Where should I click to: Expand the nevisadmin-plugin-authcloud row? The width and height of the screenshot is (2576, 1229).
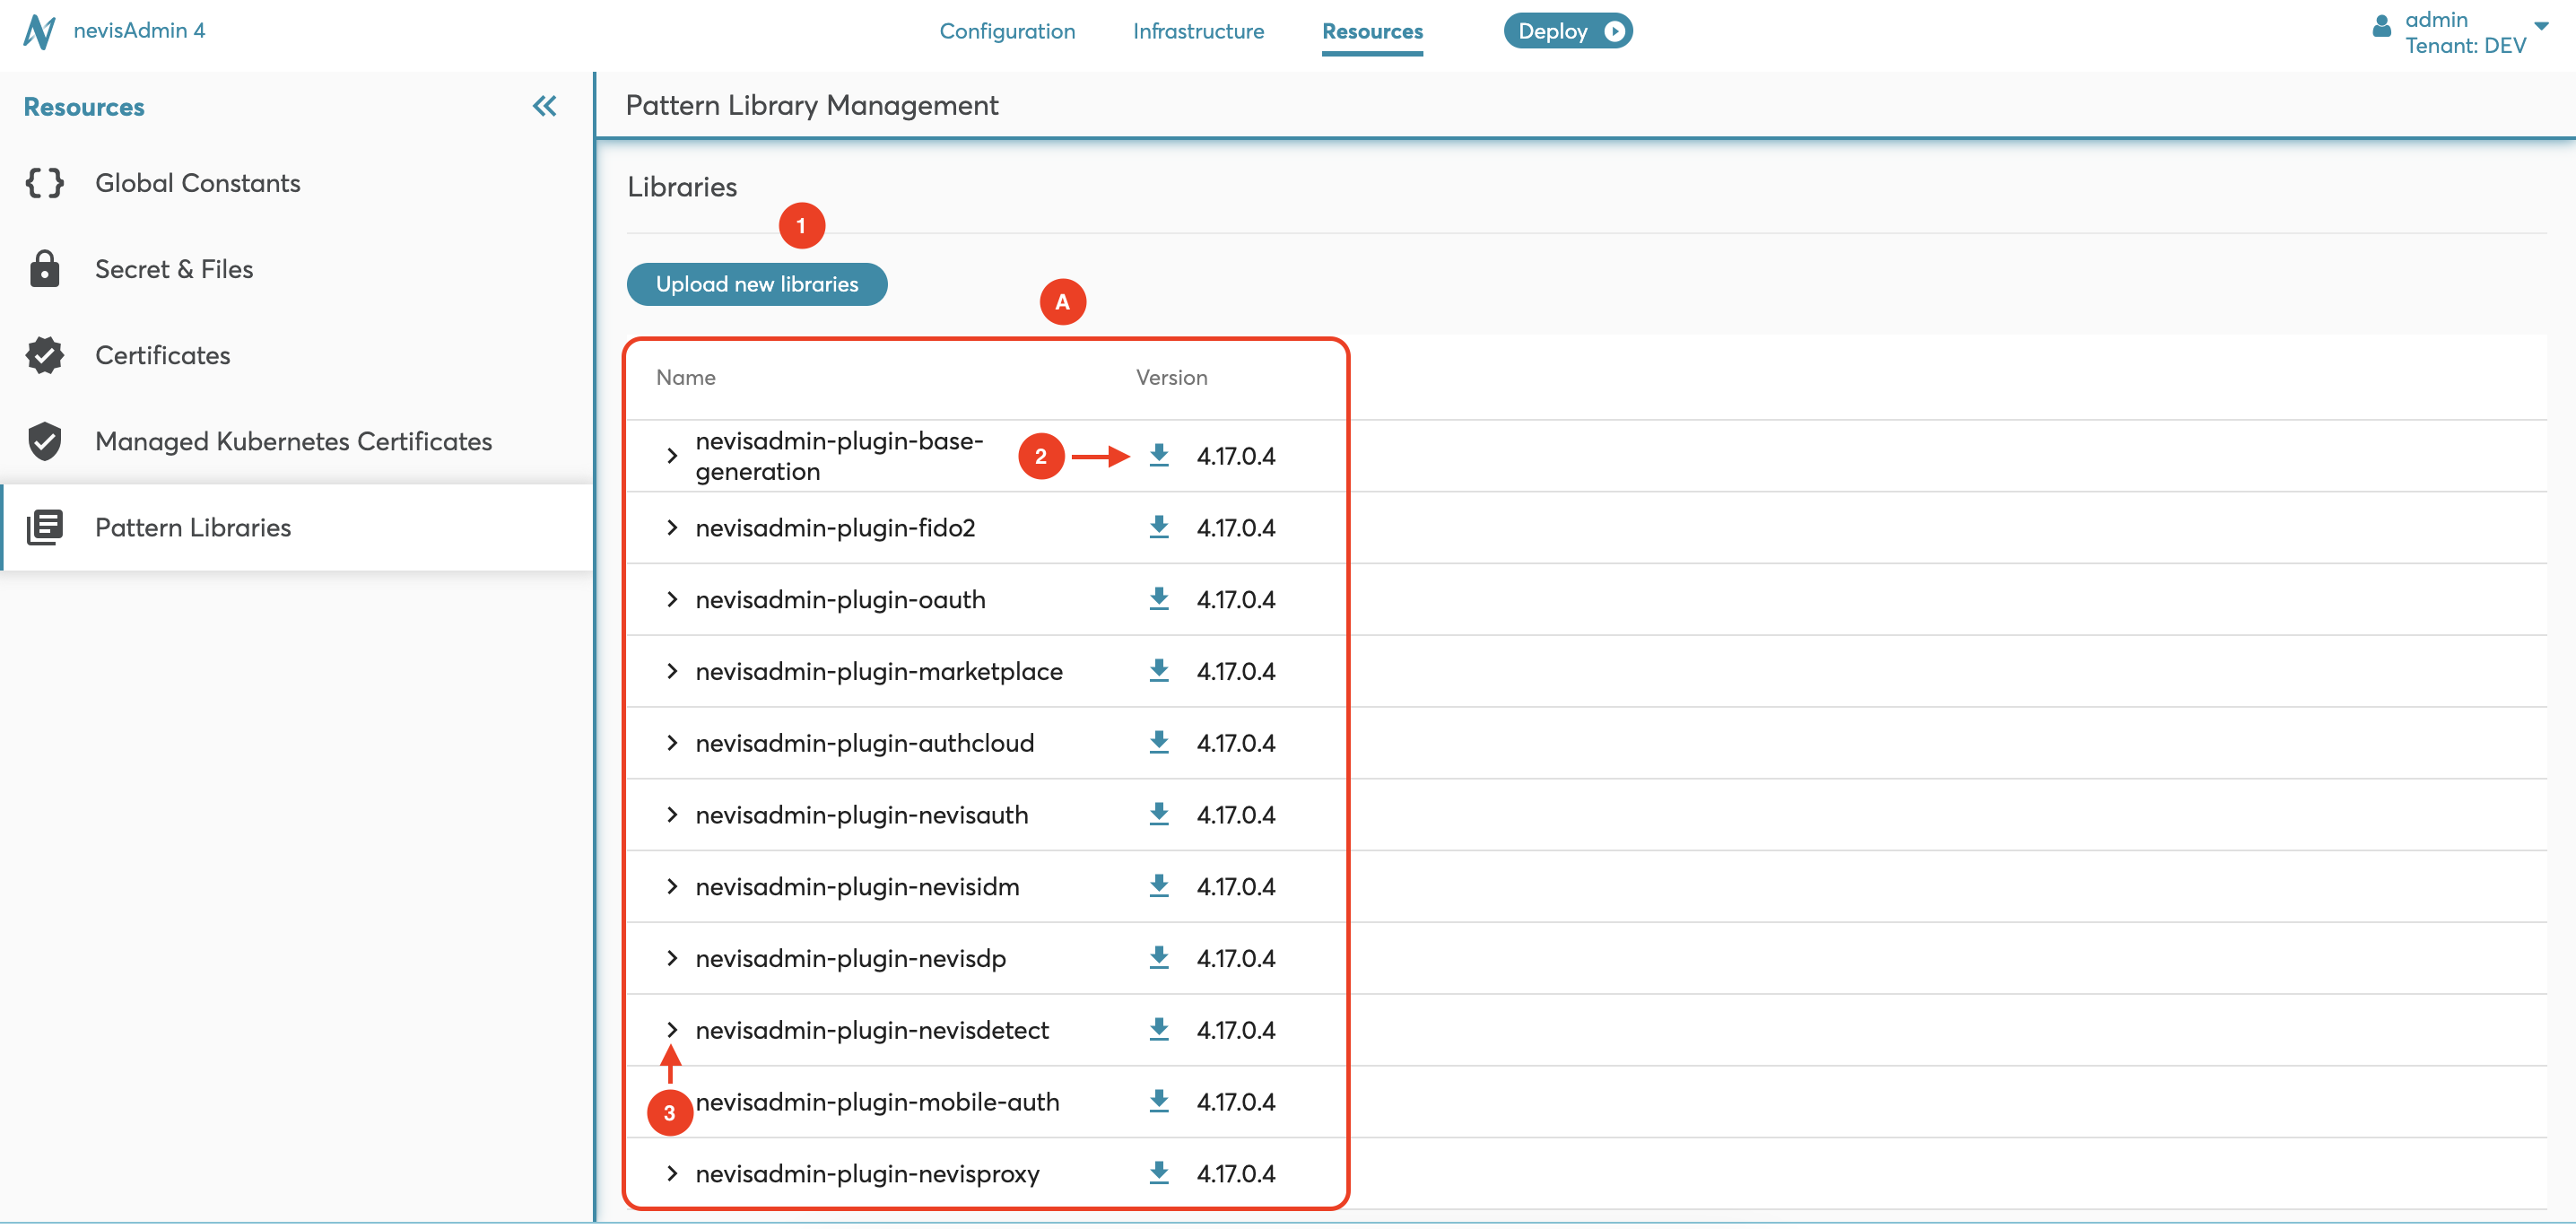[672, 743]
